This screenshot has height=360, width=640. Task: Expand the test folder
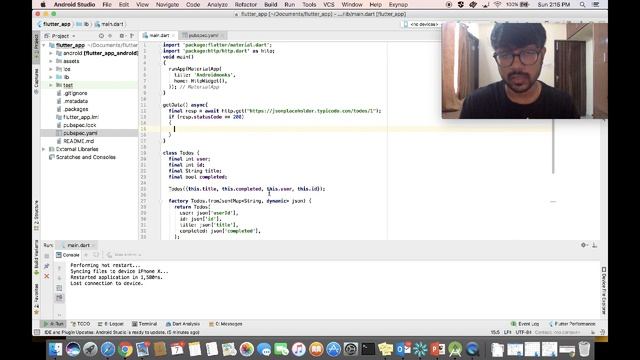[51, 85]
